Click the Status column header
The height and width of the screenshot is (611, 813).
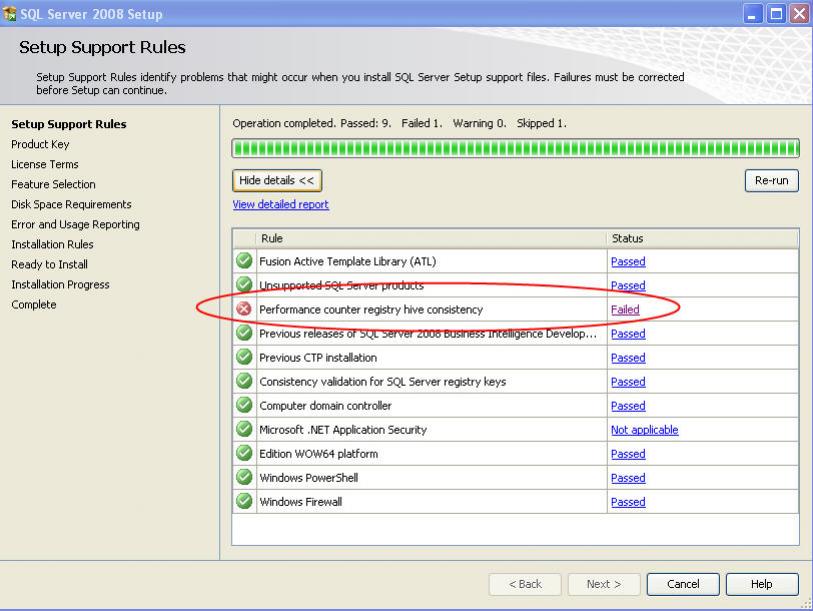pos(703,239)
